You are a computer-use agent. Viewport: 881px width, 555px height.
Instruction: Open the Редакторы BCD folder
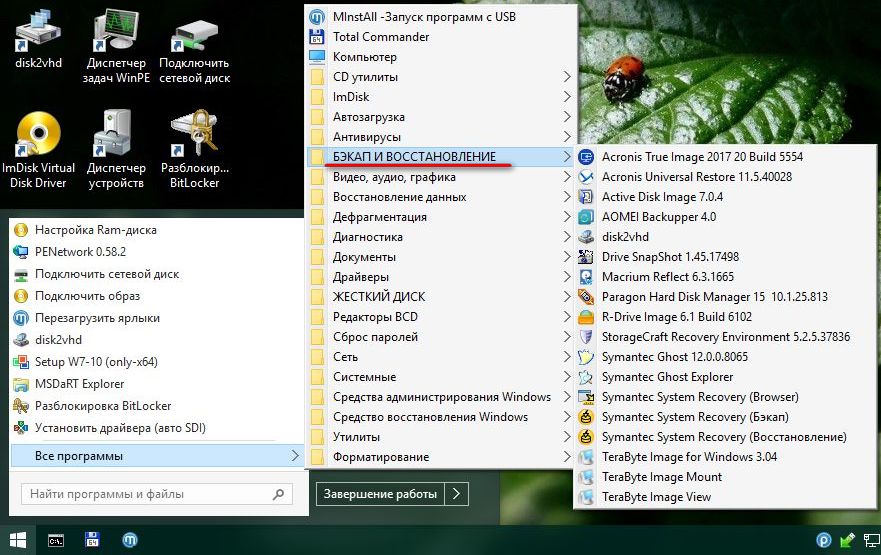[440, 317]
